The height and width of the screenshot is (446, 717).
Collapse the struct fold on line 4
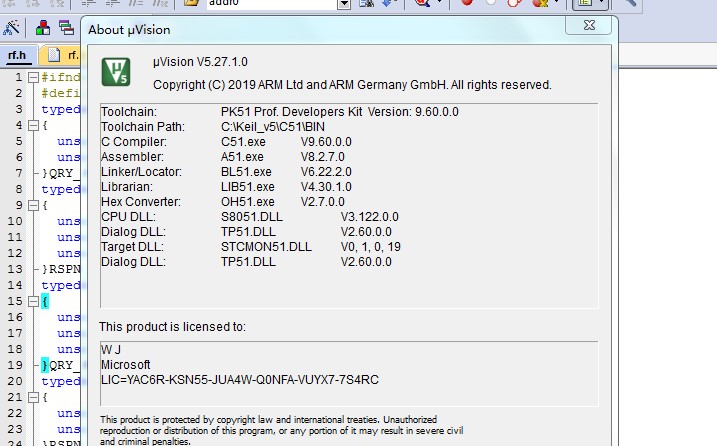point(33,125)
